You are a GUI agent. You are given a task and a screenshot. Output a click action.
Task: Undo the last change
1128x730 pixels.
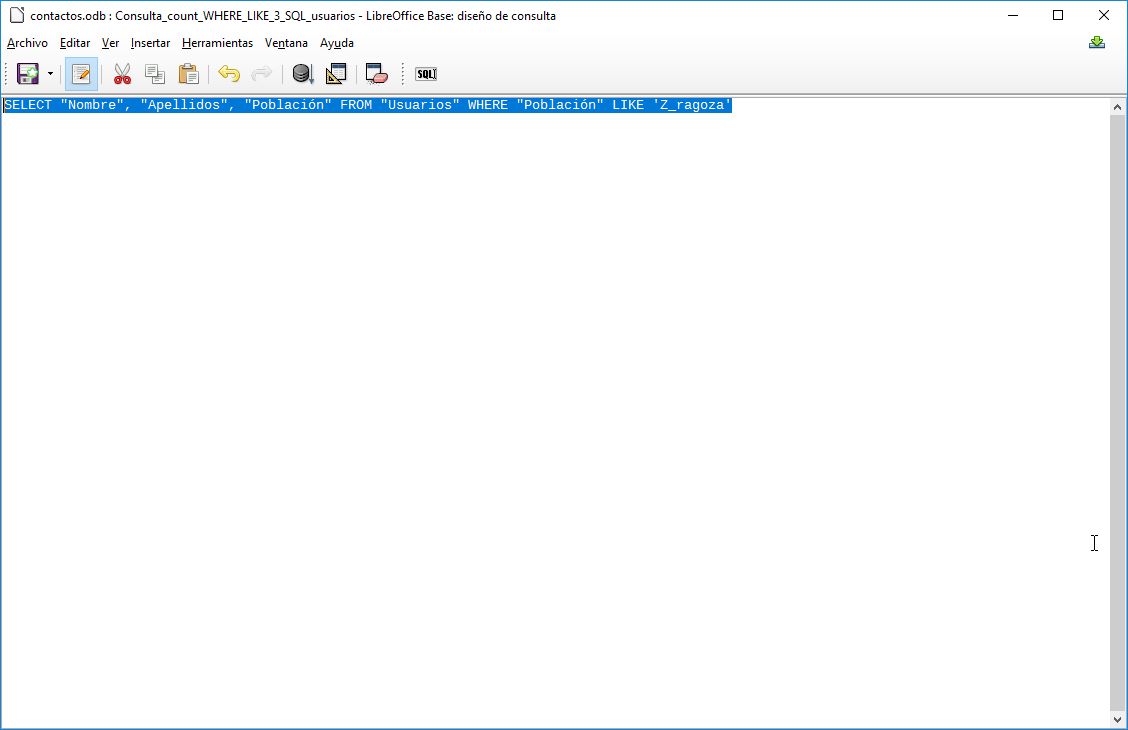pos(228,73)
